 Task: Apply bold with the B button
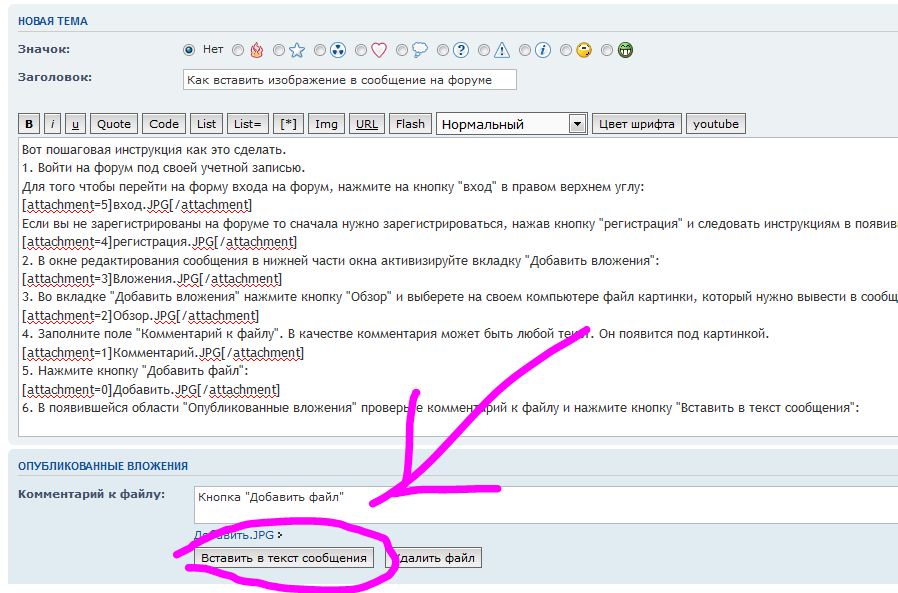[x=29, y=124]
